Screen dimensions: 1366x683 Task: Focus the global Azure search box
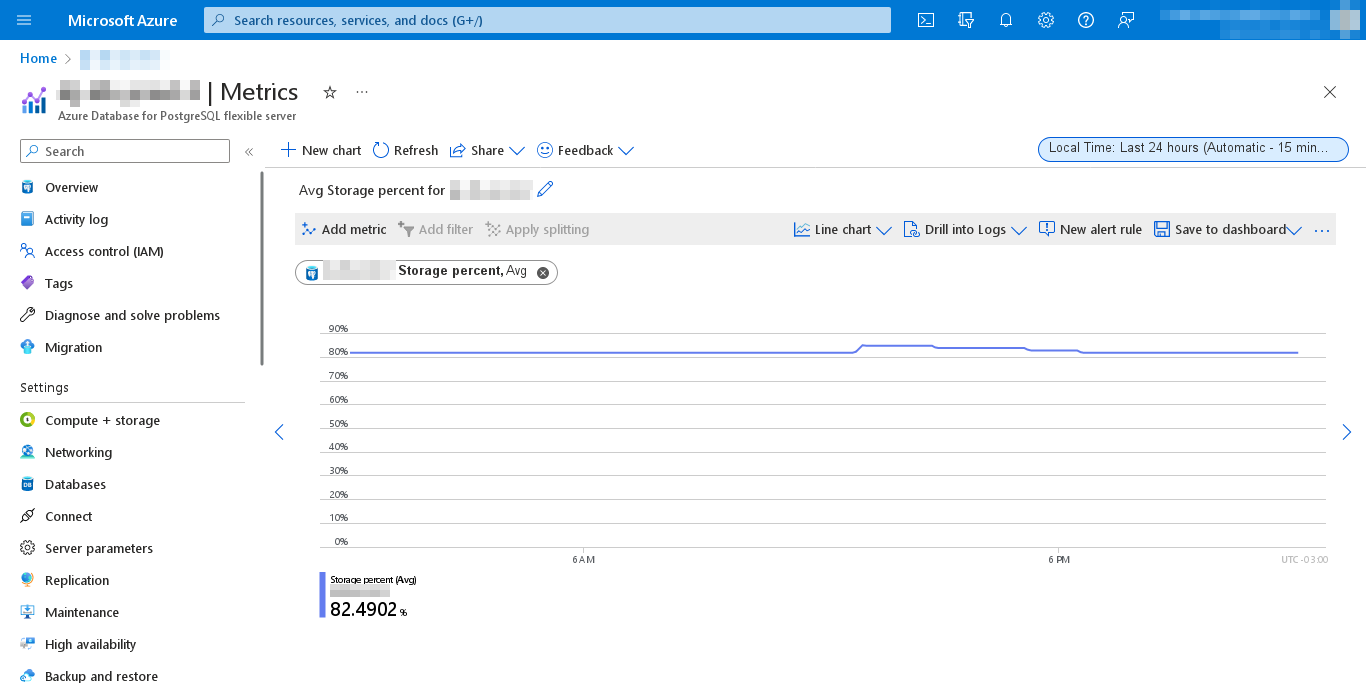point(547,20)
